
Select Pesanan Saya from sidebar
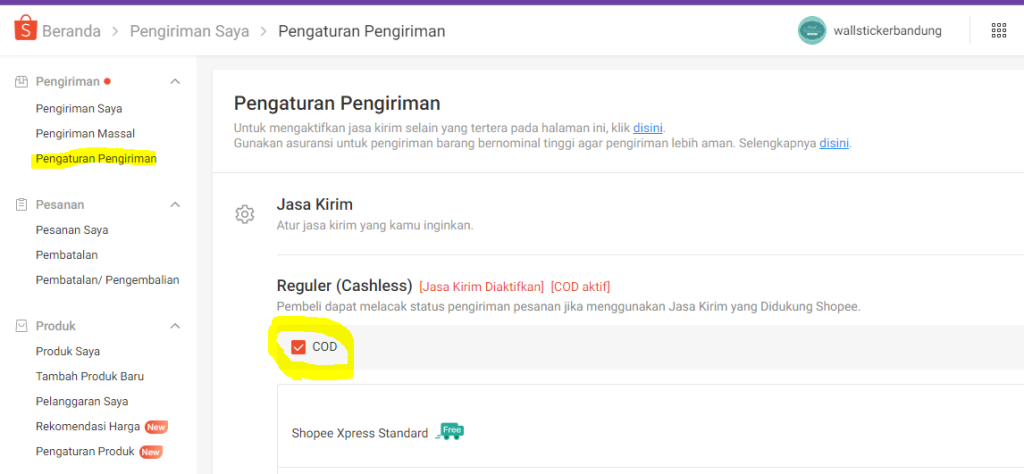pyautogui.click(x=72, y=230)
